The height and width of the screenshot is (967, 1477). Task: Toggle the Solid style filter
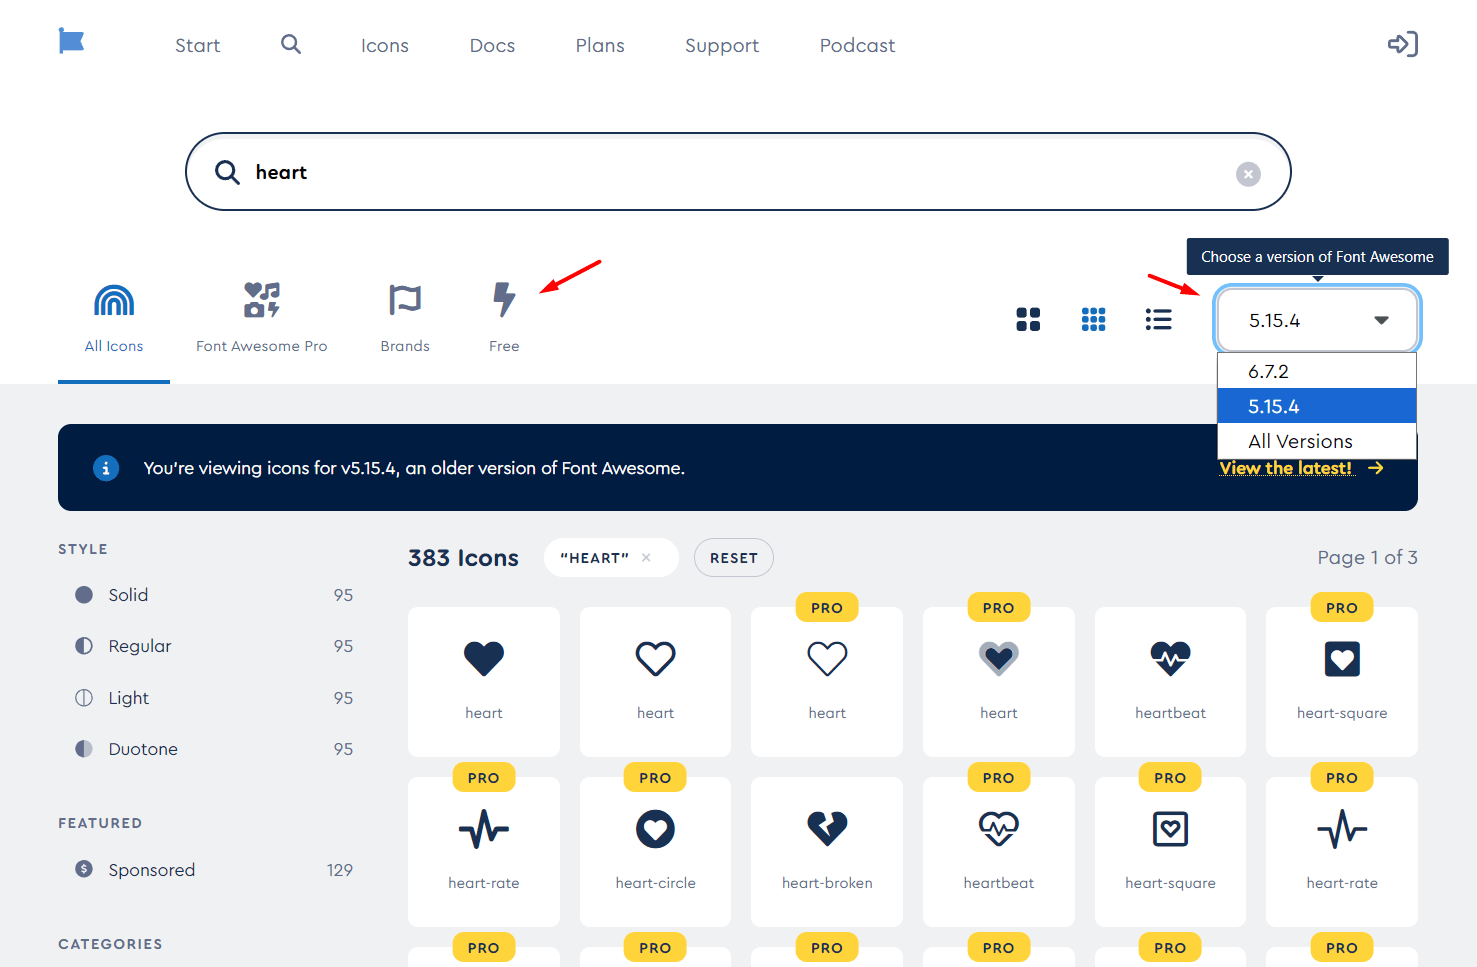pyautogui.click(x=214, y=595)
